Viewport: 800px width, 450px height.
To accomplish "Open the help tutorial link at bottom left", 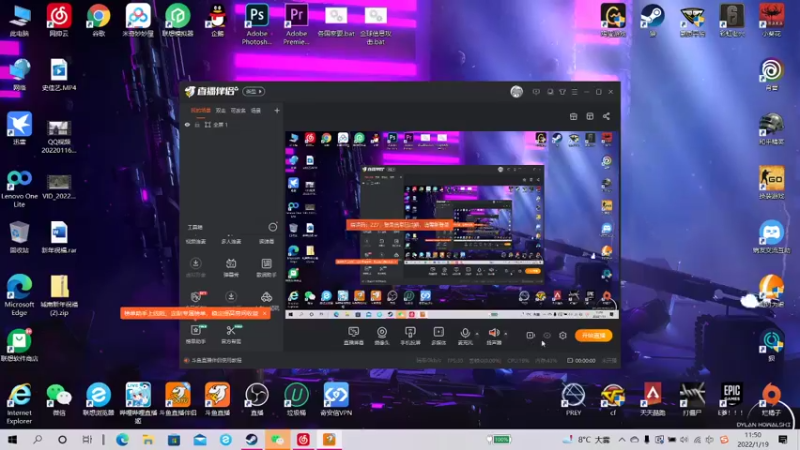I will pos(213,360).
